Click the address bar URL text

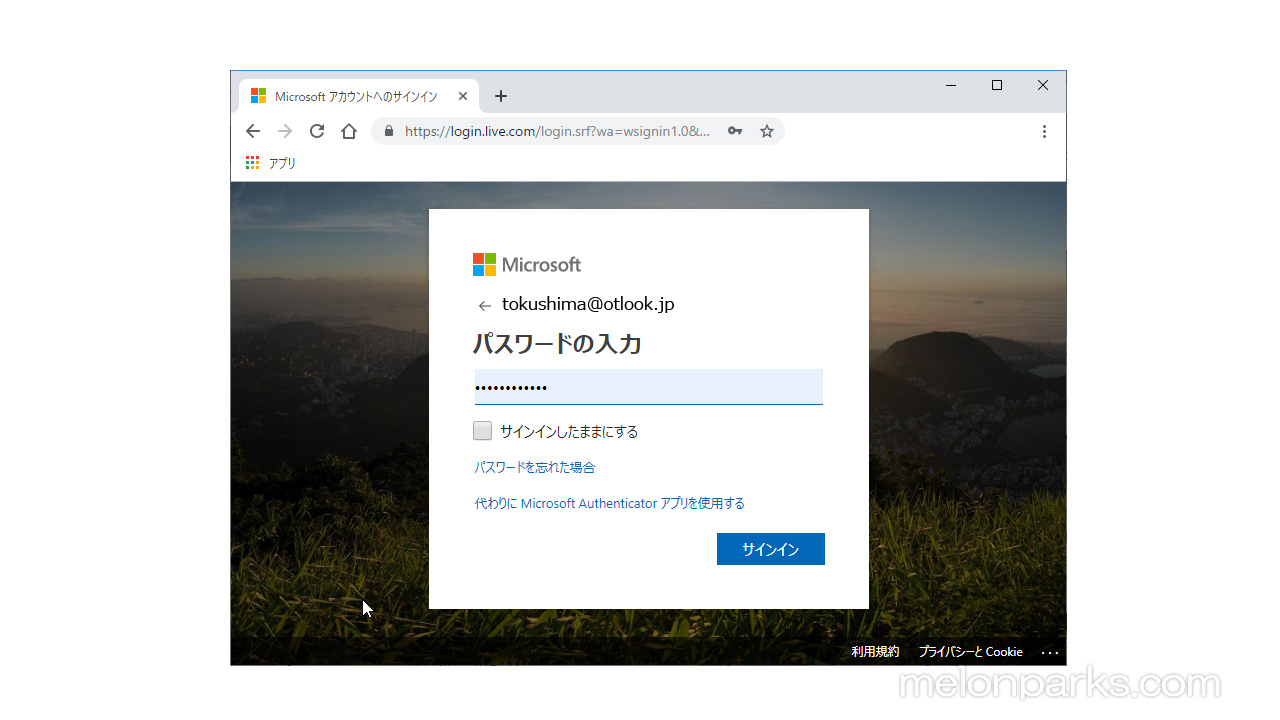557,131
